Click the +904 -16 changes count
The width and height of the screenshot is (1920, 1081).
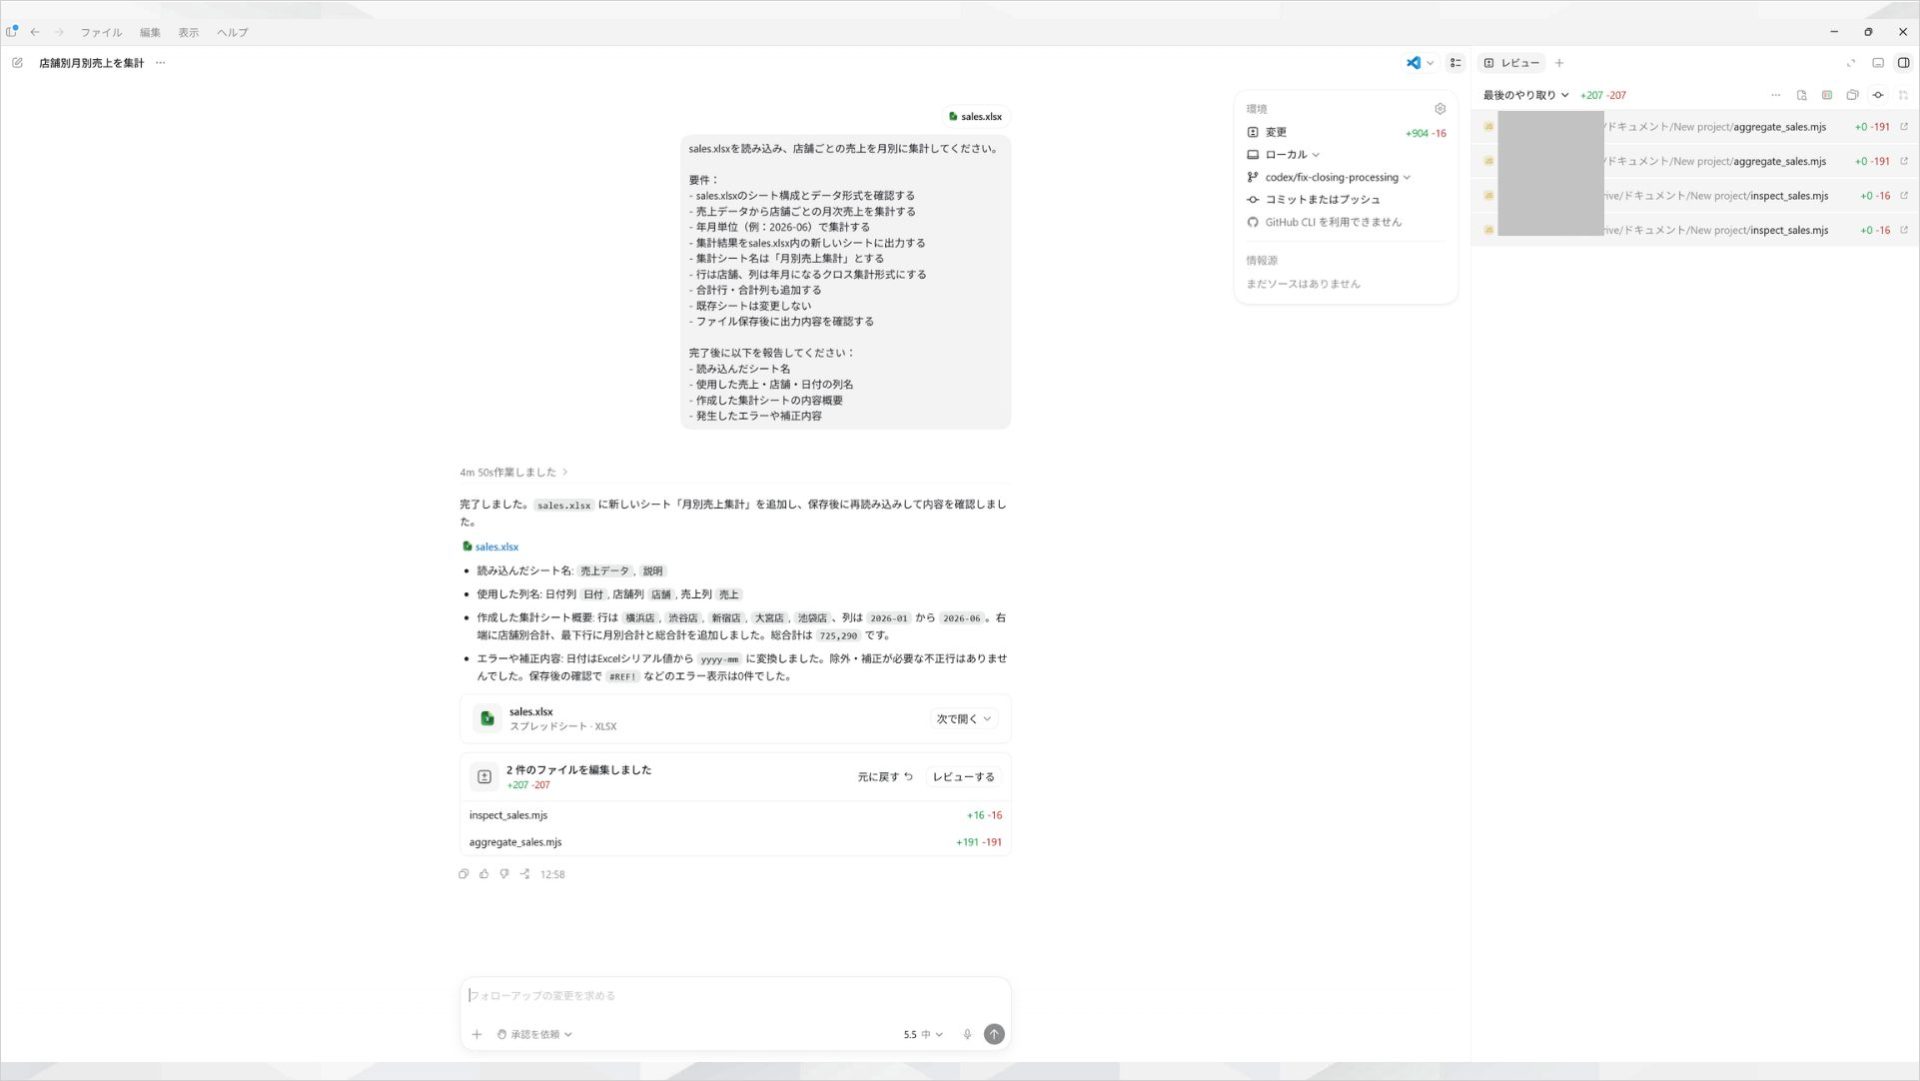[x=1426, y=133]
